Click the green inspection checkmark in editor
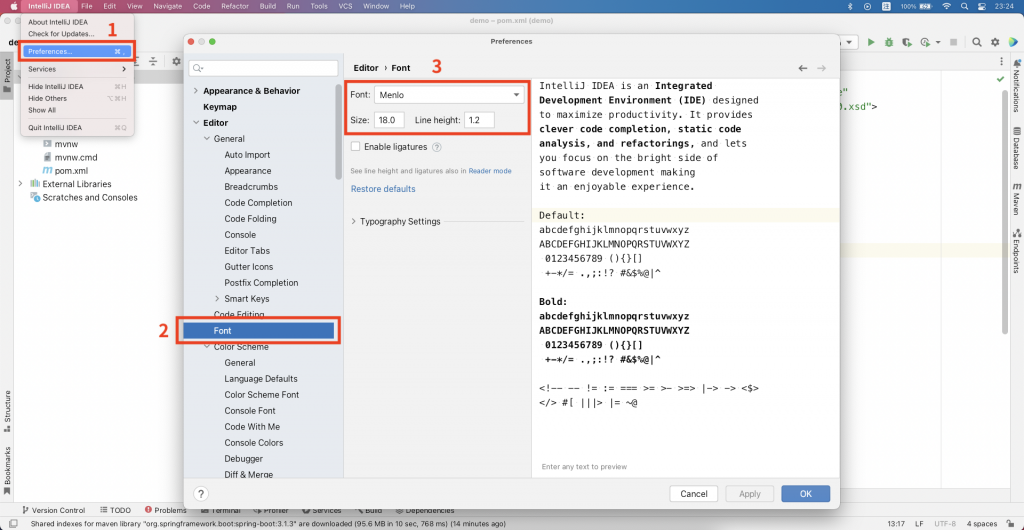The width and height of the screenshot is (1024, 530). 1000,79
